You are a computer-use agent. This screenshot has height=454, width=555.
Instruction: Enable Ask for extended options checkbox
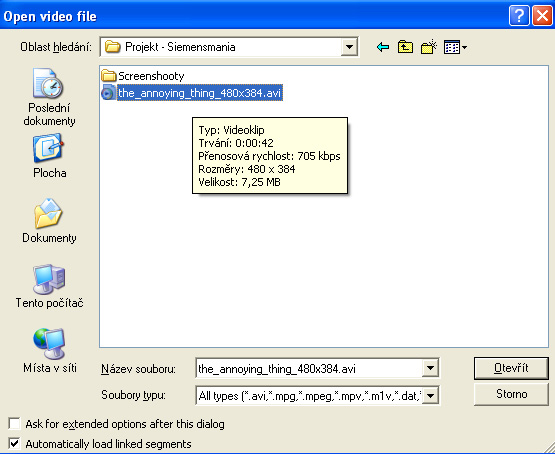pos(15,424)
